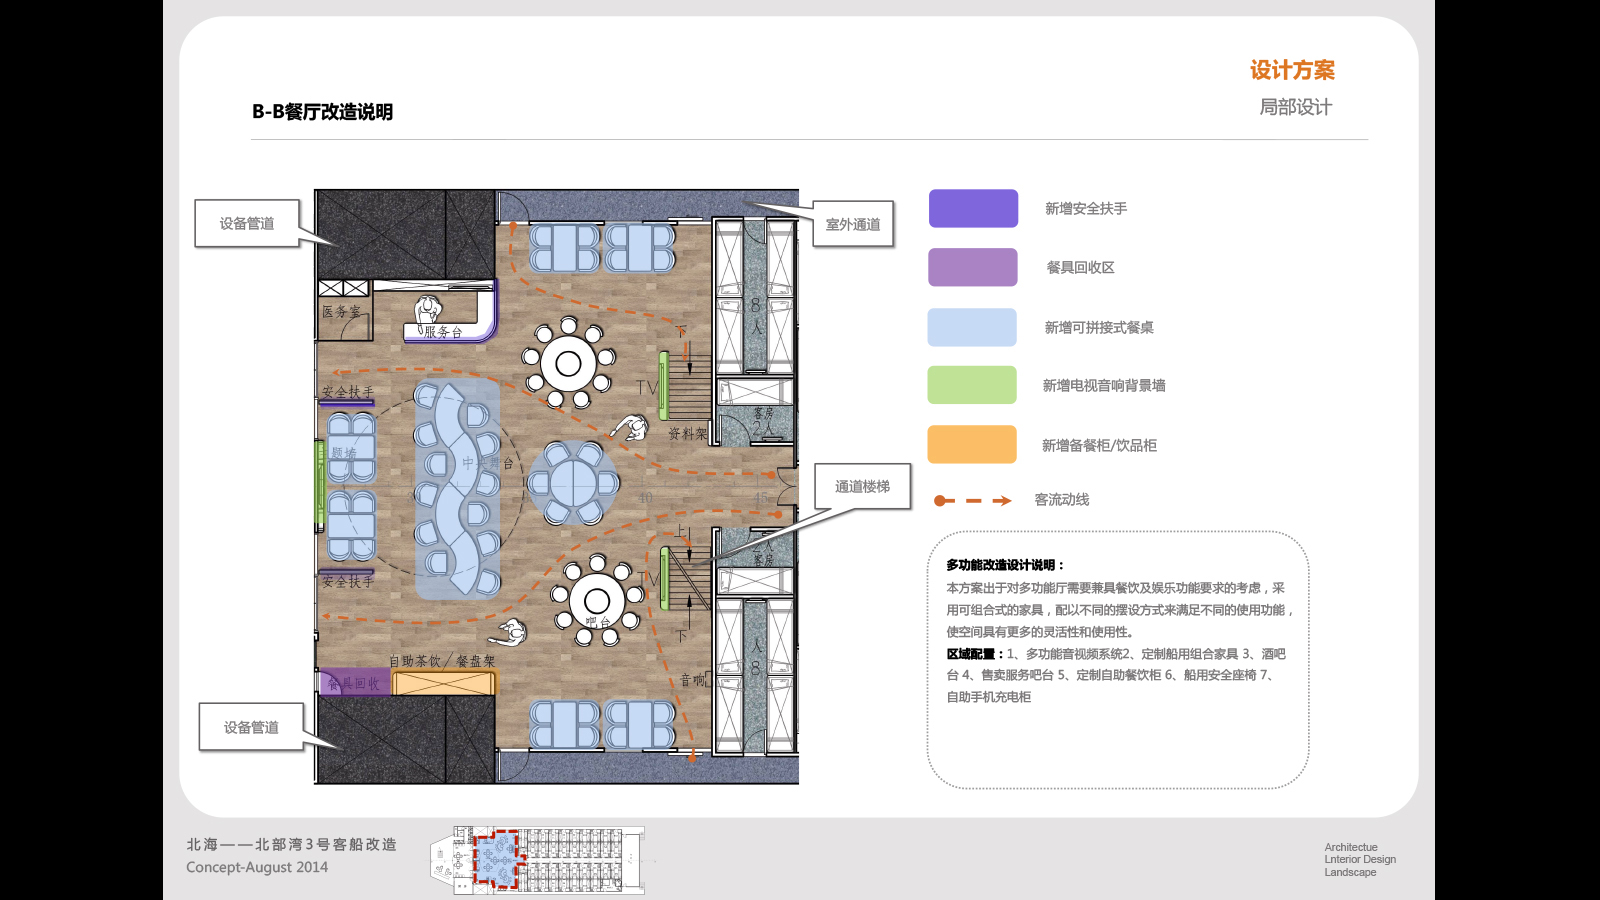
Task: Click the 多功能改造设计说明 description box
Action: (x=1117, y=660)
